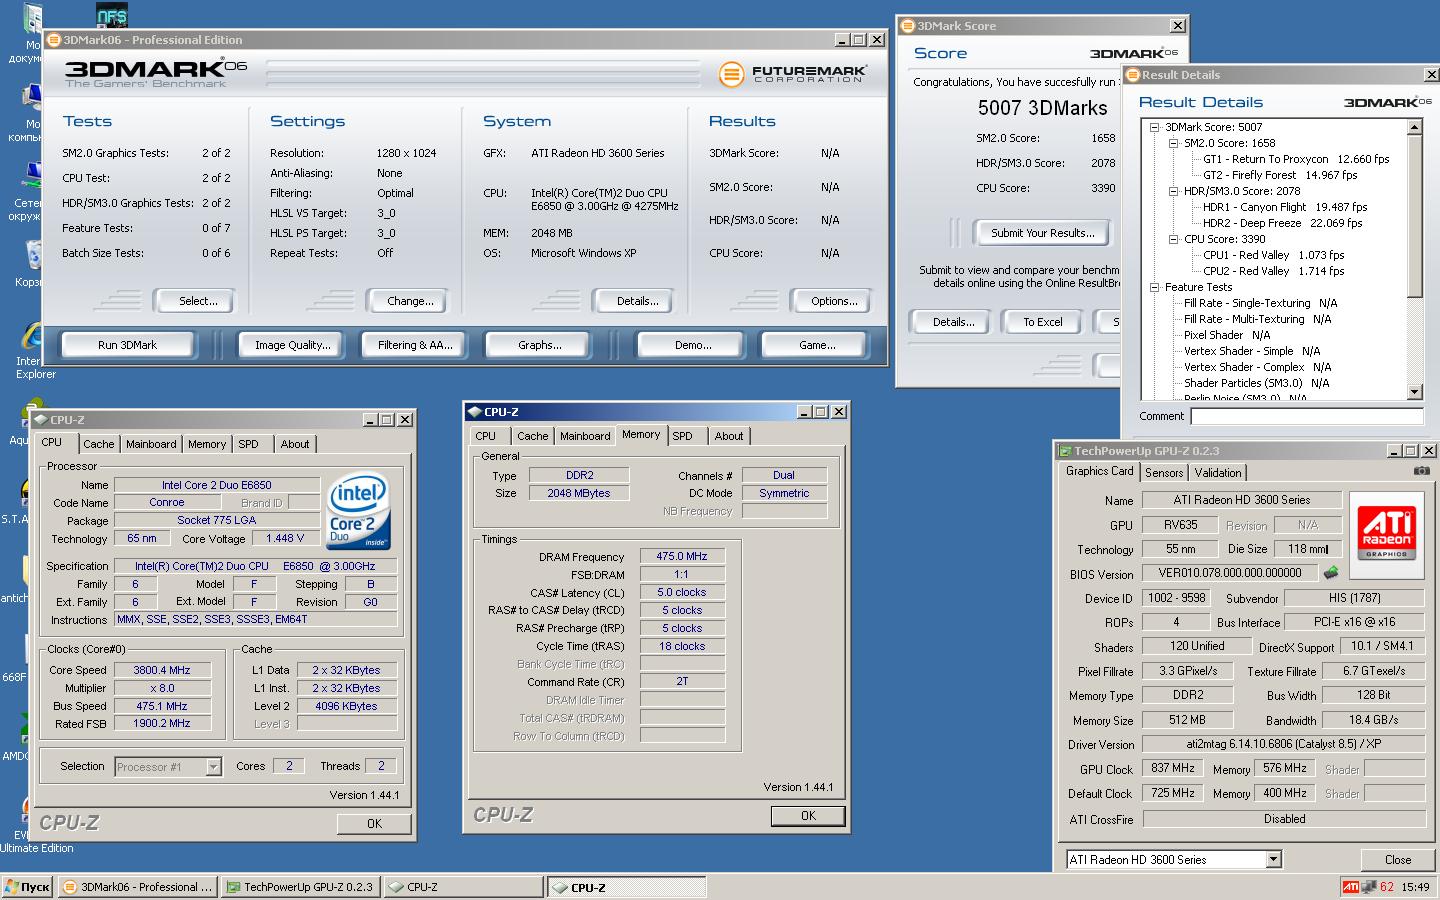Viewport: 1440px width, 900px height.
Task: Click the Select... button under Tests
Action: pyautogui.click(x=198, y=301)
